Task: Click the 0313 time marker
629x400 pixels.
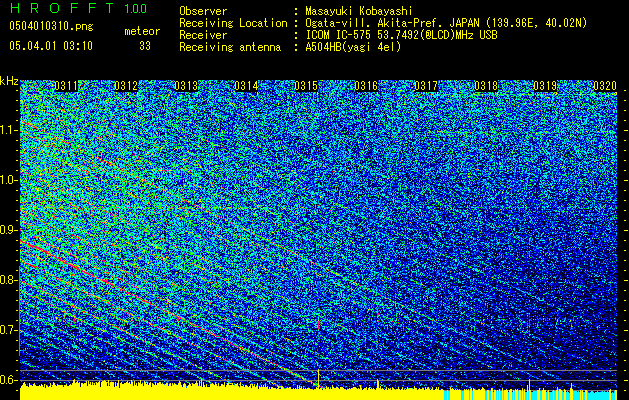Action: click(186, 86)
